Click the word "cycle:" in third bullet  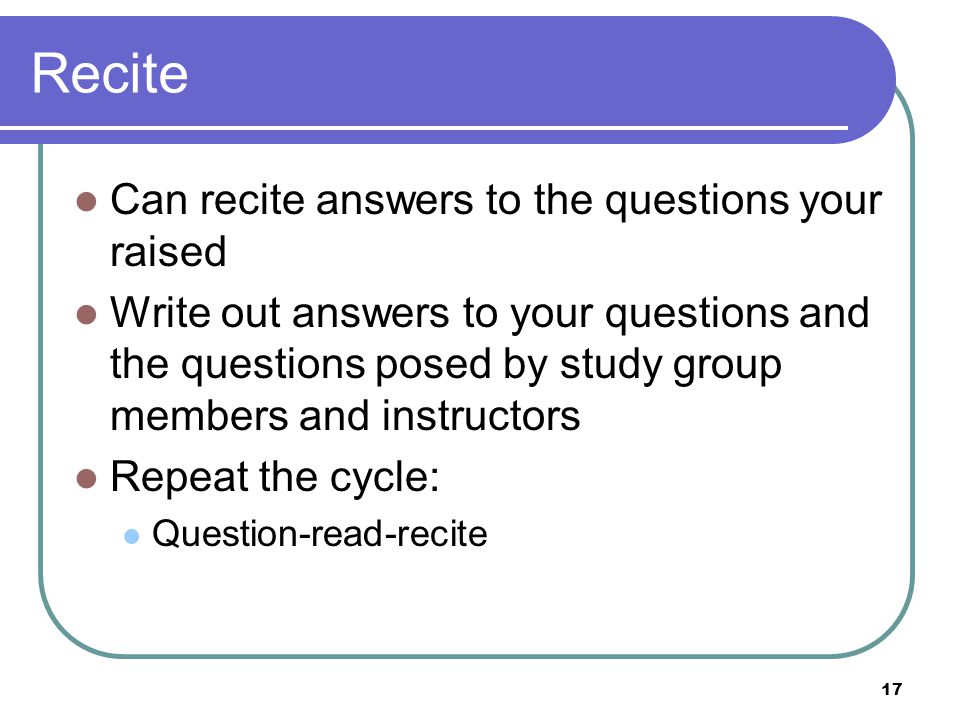point(384,478)
